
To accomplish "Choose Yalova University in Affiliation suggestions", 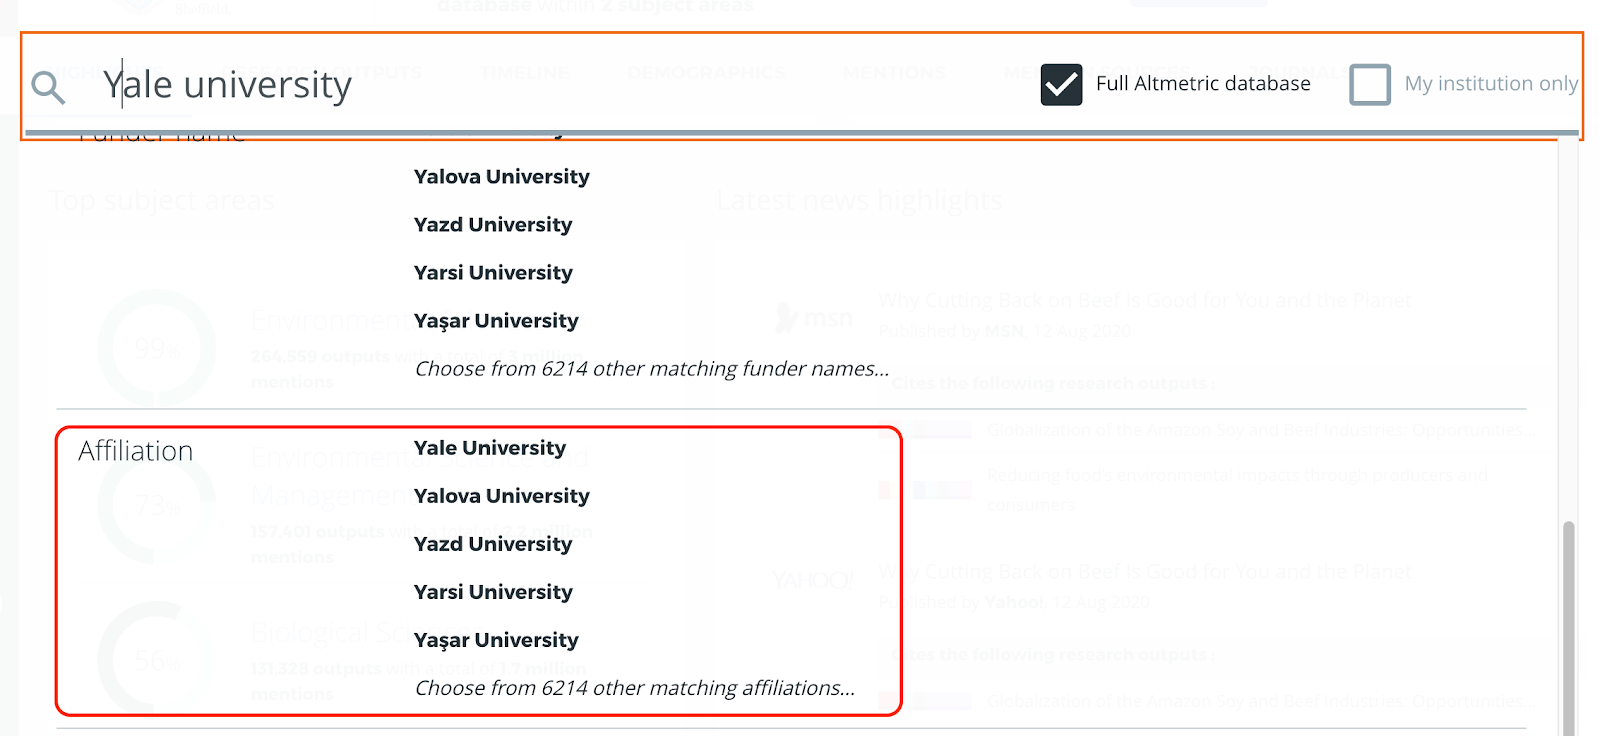I will click(501, 496).
